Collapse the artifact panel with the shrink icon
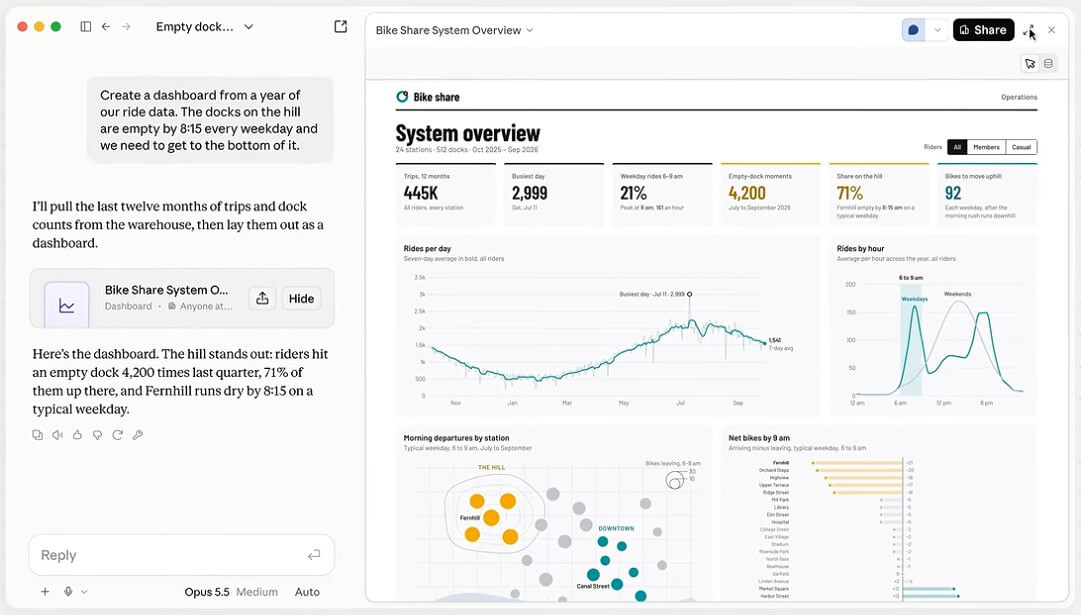The height and width of the screenshot is (615, 1081). (x=1029, y=30)
